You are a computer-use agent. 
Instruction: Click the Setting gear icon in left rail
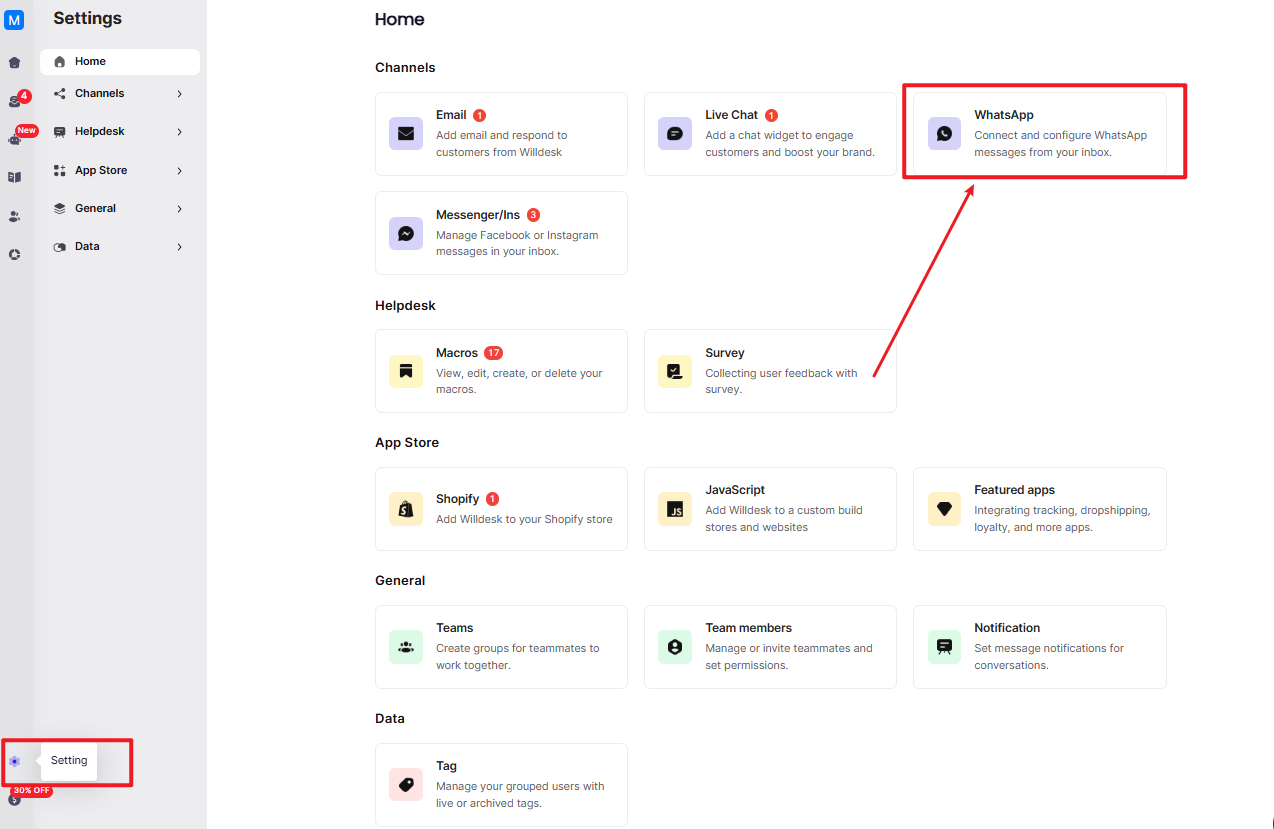(x=14, y=761)
